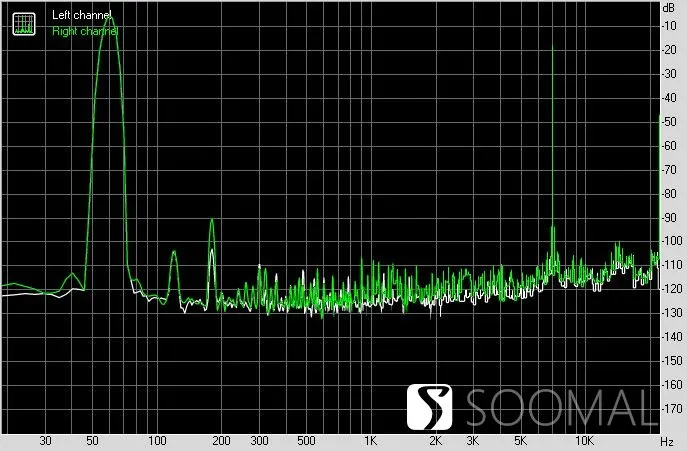Click the -80 dB axis value
The height and width of the screenshot is (451, 687).
(x=669, y=193)
